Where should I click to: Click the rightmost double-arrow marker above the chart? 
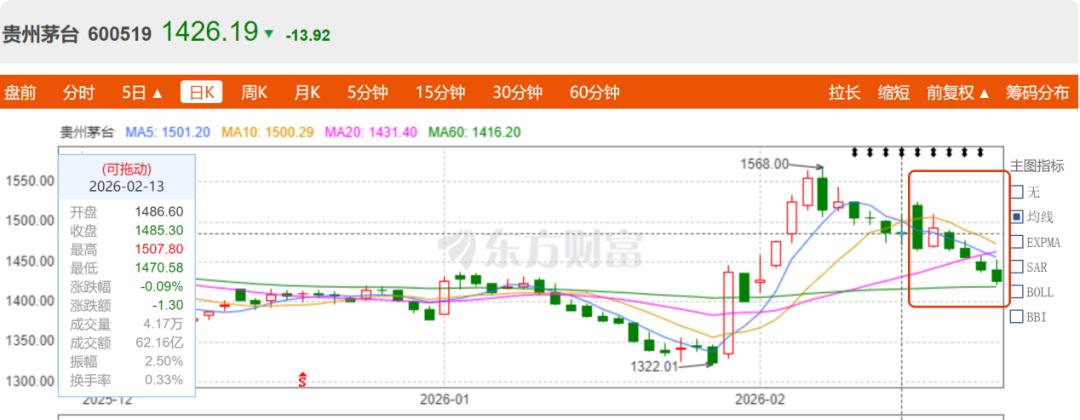(980, 152)
